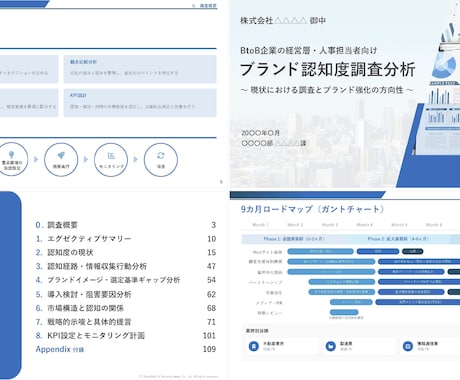Click page number 71 in the contents

(211, 322)
